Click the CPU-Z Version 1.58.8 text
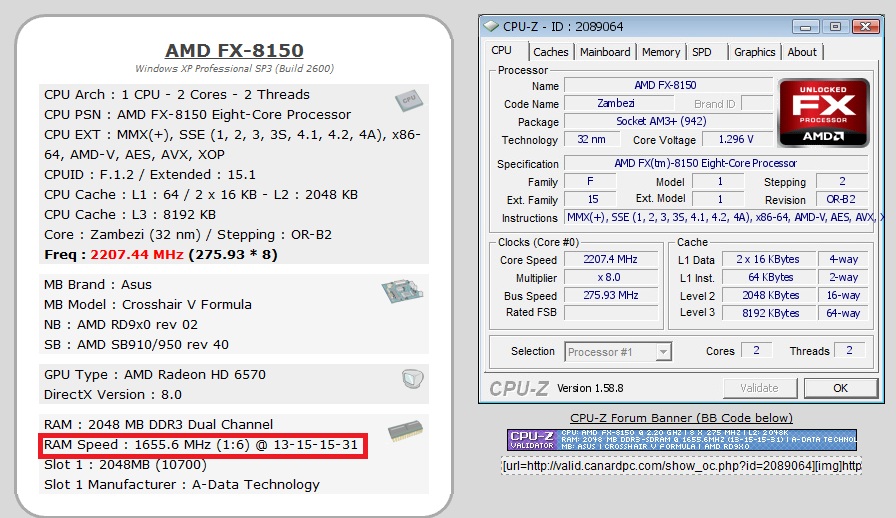 click(x=590, y=388)
